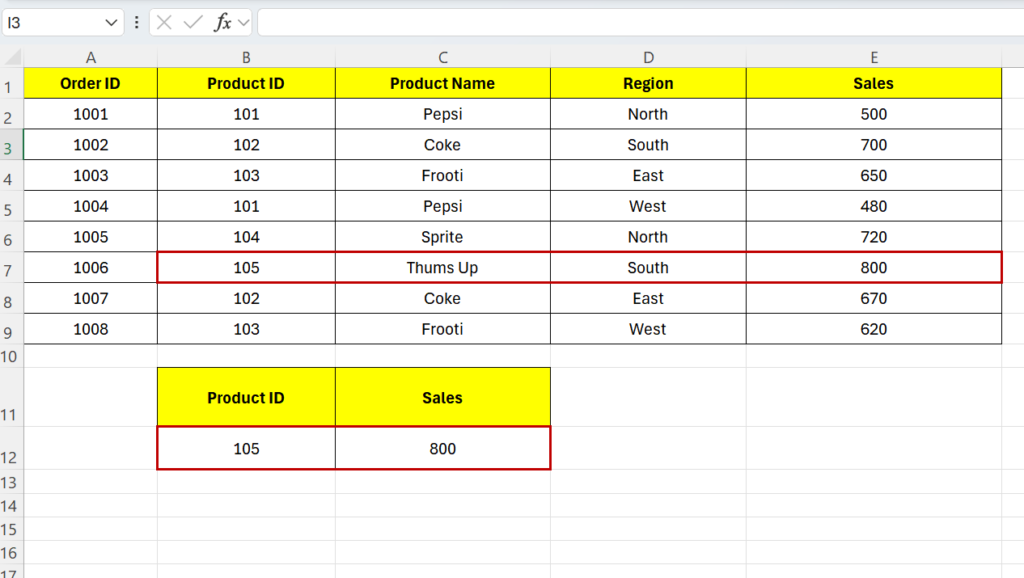Select cell containing order 1004
1024x578 pixels.
tap(91, 206)
